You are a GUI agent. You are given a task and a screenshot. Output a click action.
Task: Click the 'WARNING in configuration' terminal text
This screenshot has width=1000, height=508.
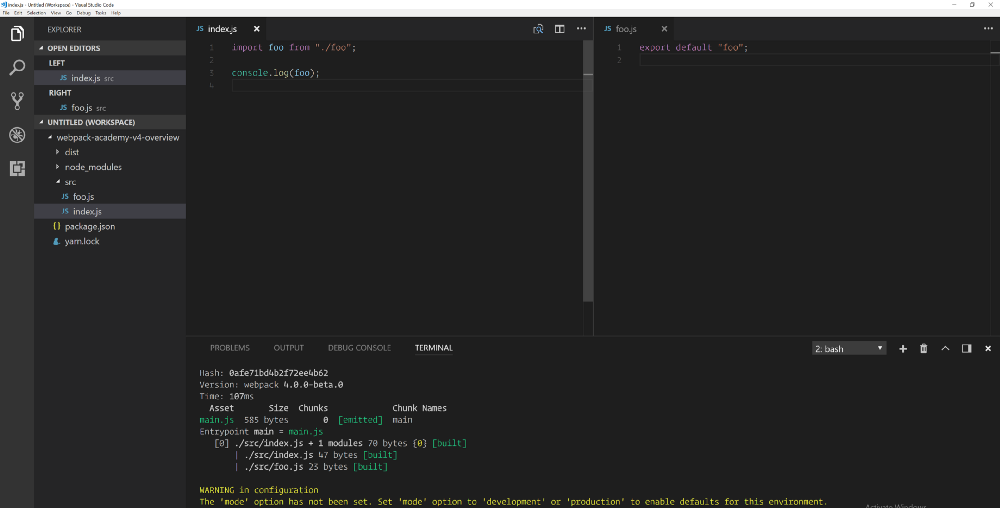click(258, 490)
